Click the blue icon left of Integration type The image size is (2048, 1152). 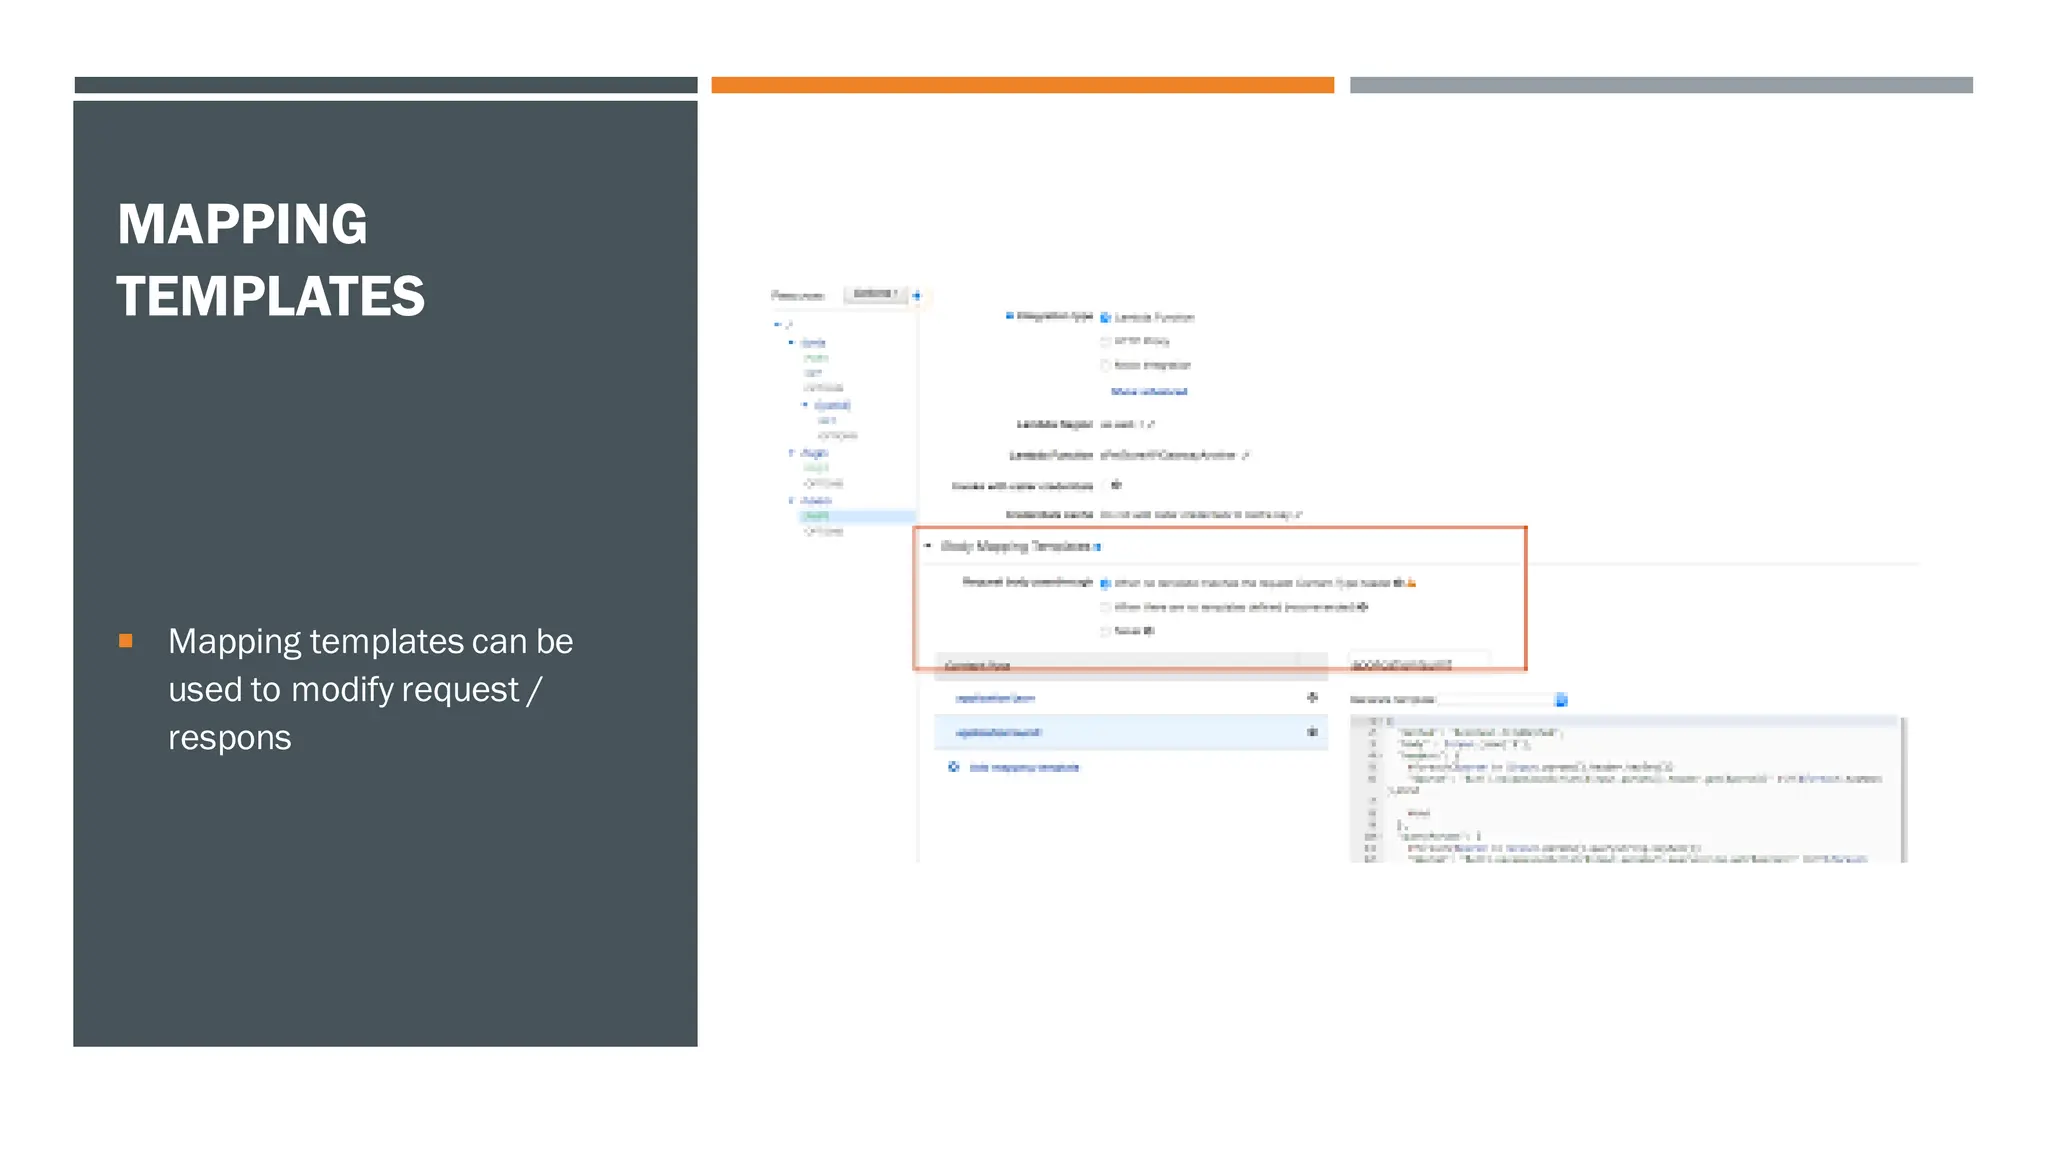1009,316
